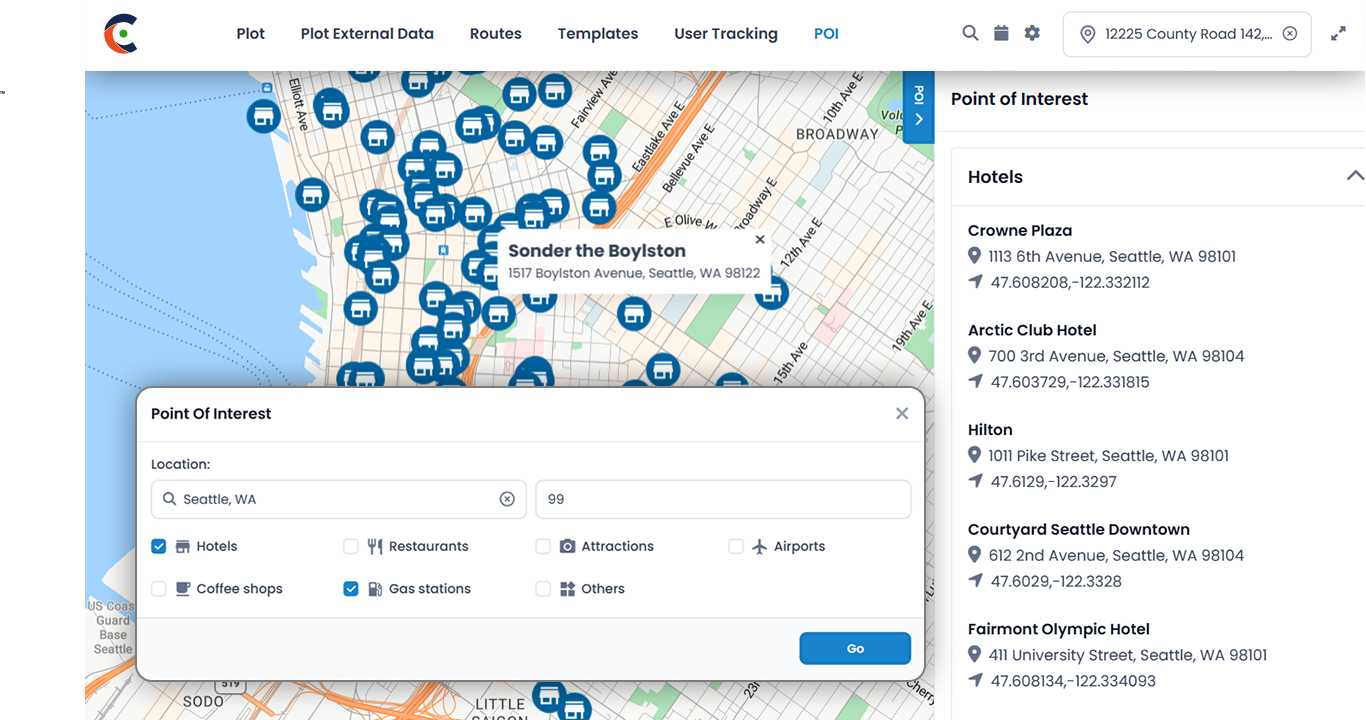Click Arctic Club Hotel name
This screenshot has height=720, width=1366.
(x=1032, y=330)
